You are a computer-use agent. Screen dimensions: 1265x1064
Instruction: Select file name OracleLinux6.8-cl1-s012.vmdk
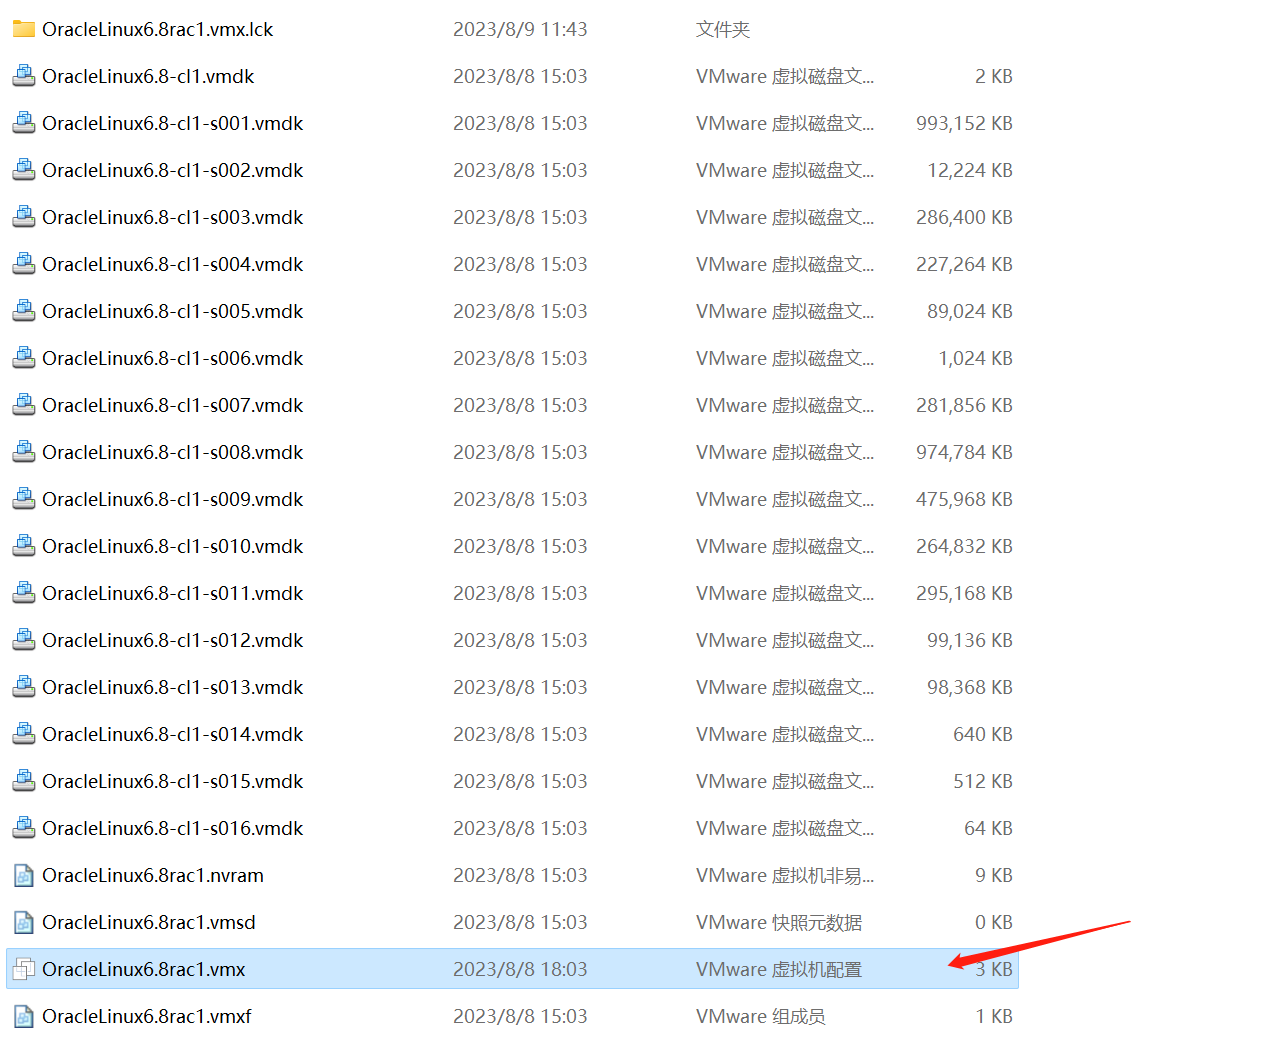[172, 640]
